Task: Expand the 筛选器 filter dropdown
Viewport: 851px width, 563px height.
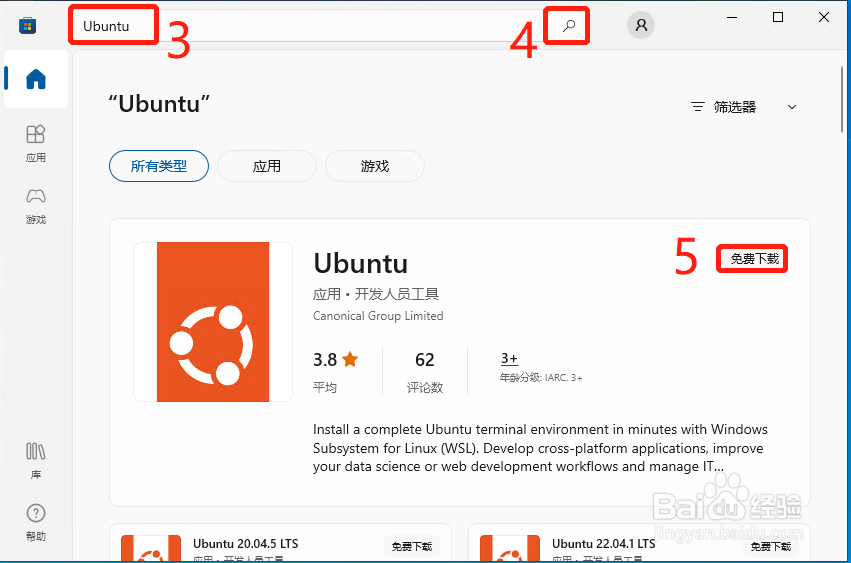Action: pos(744,107)
